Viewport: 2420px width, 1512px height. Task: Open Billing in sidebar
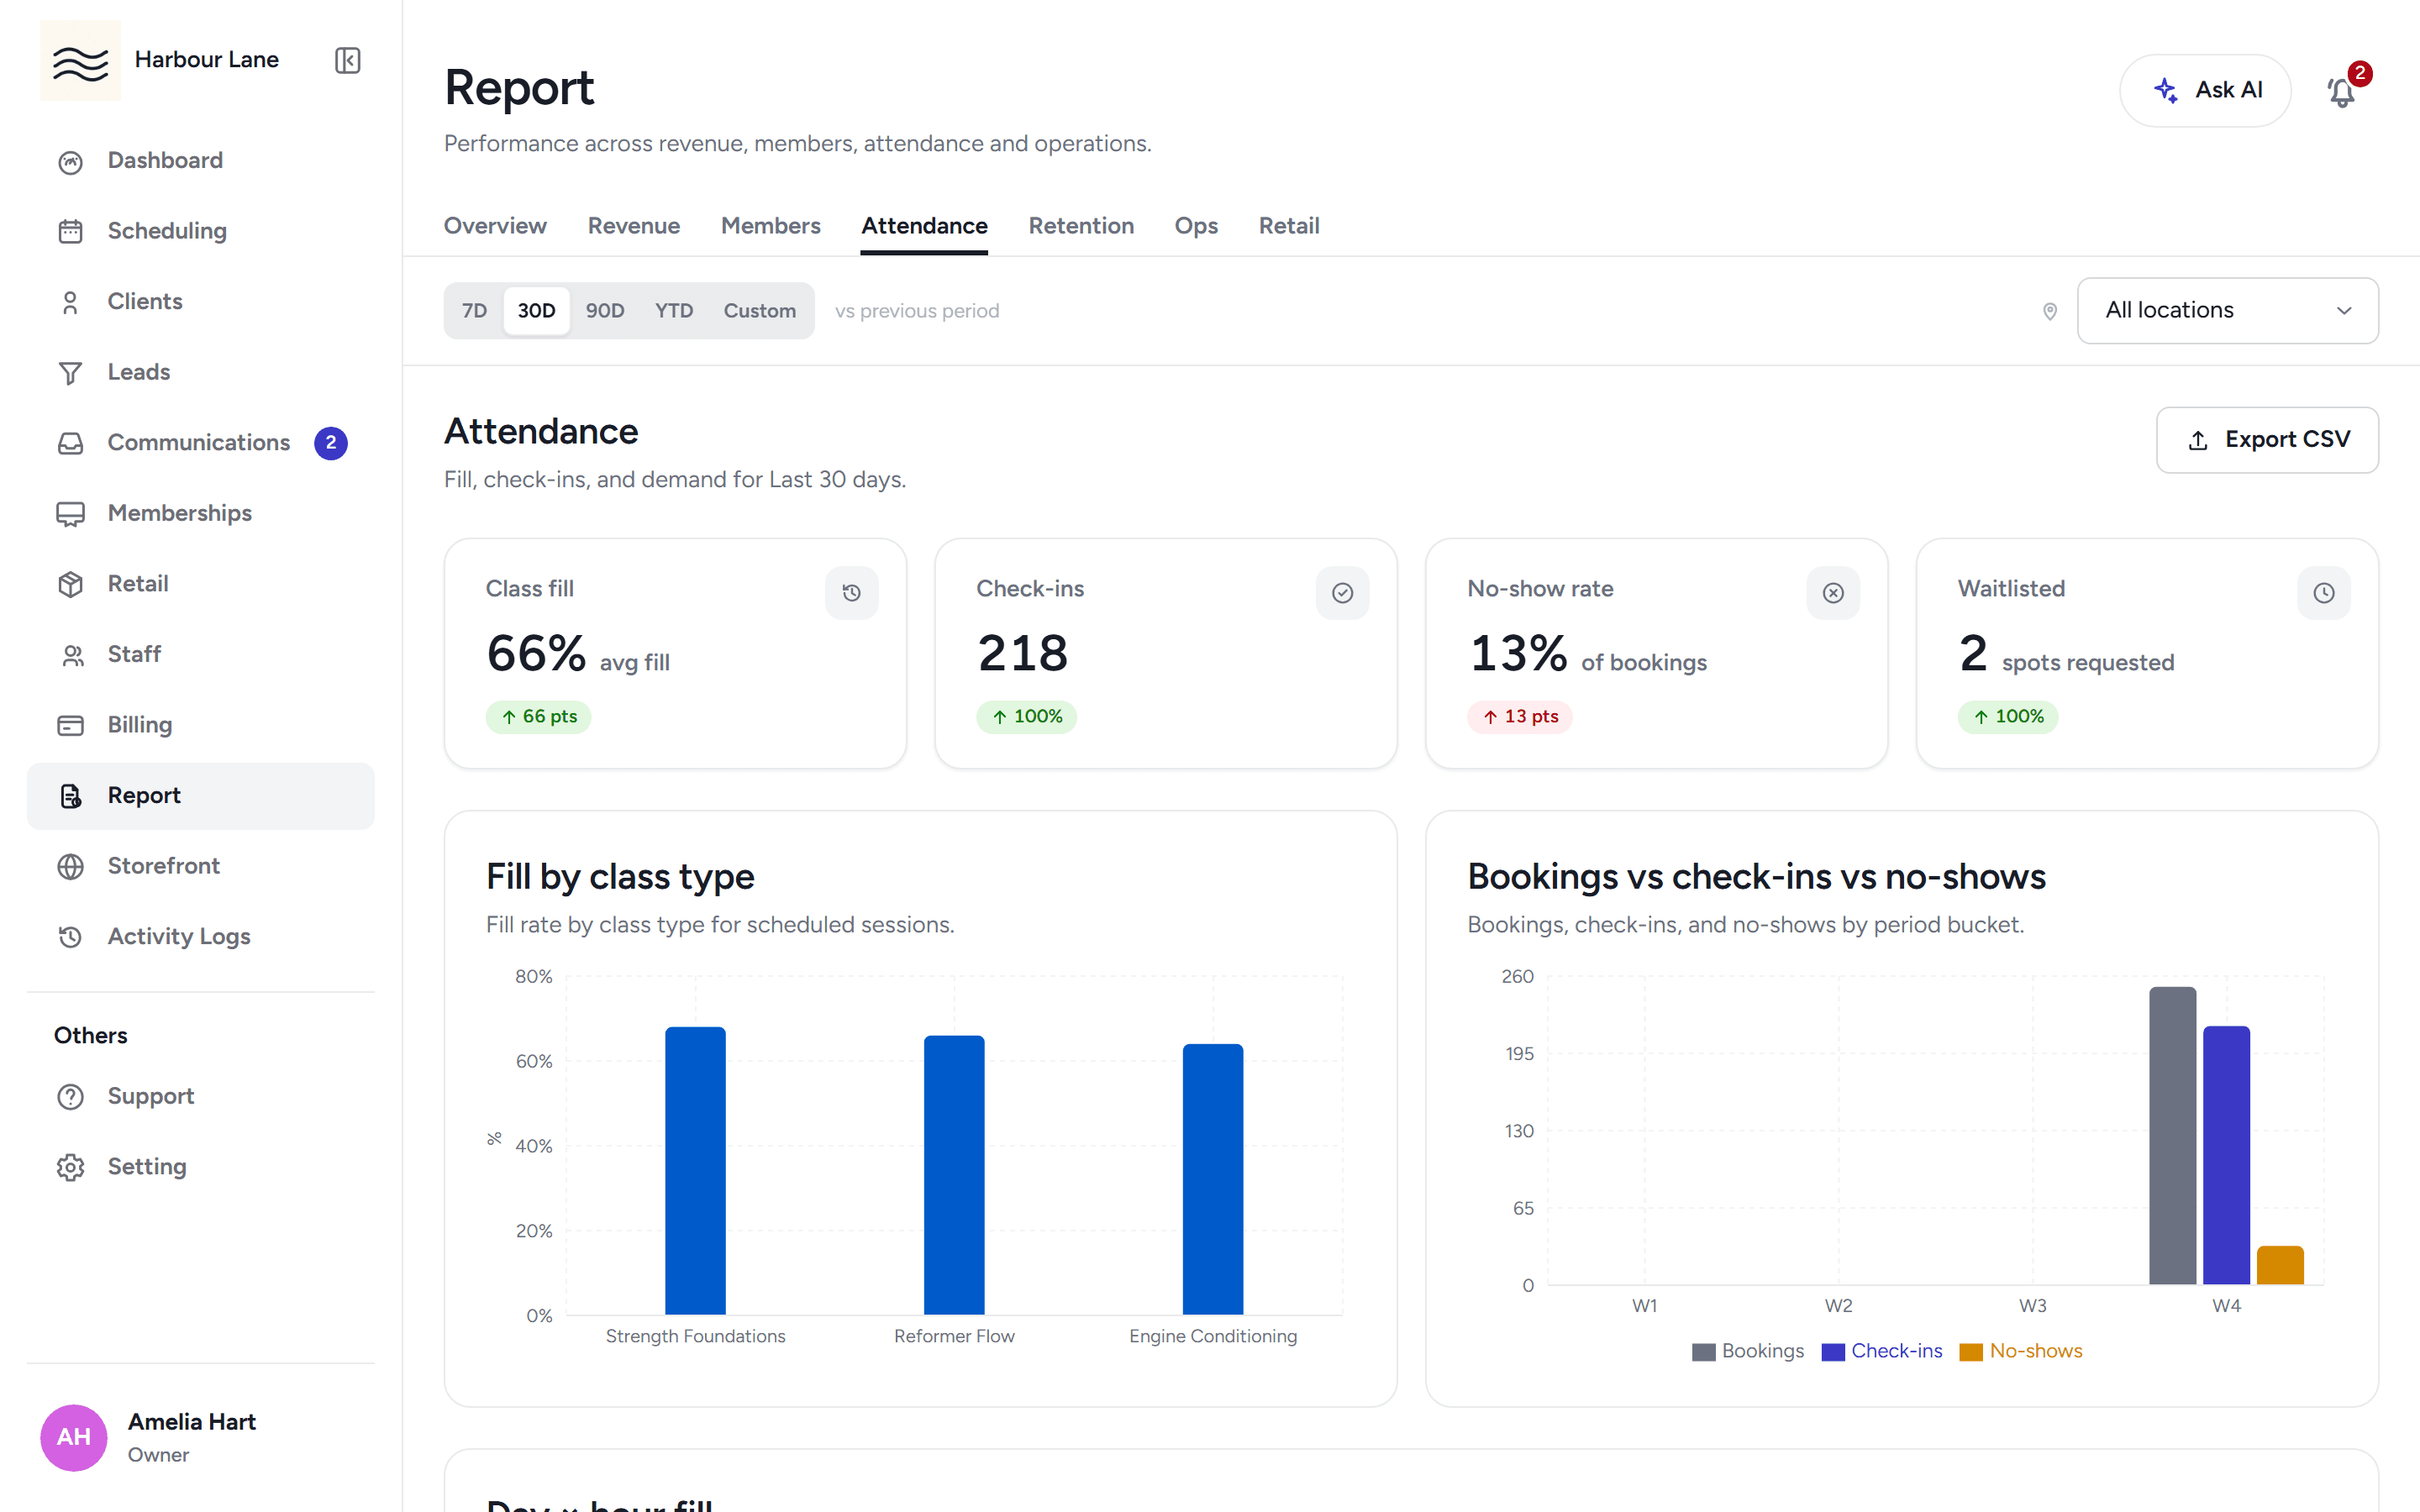click(200, 725)
